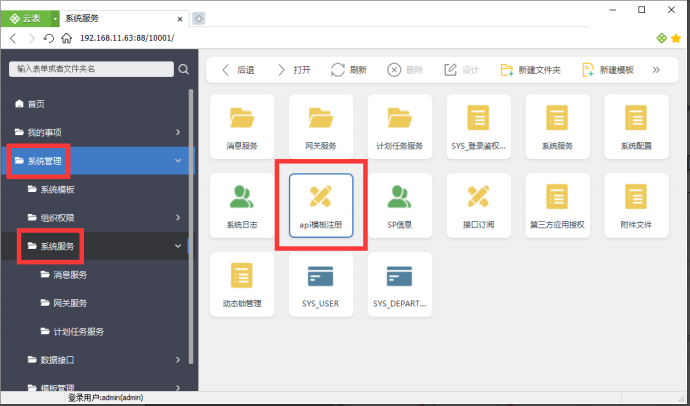This screenshot has width=690, height=406.
Task: Open the 消息服务 folder tile
Action: (x=242, y=127)
